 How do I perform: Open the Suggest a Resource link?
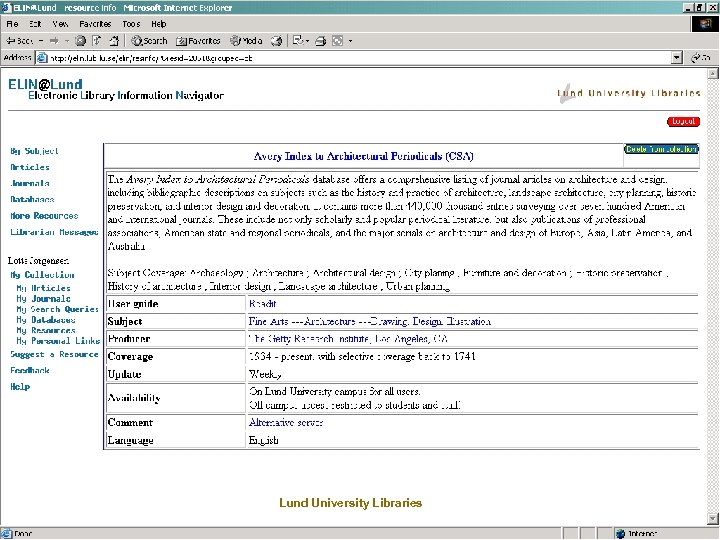54,354
